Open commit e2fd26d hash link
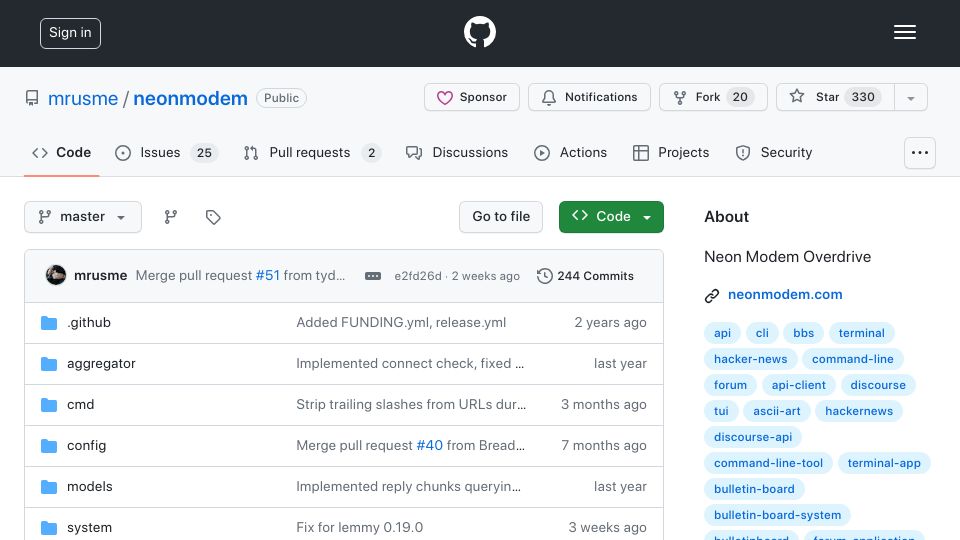 [418, 276]
